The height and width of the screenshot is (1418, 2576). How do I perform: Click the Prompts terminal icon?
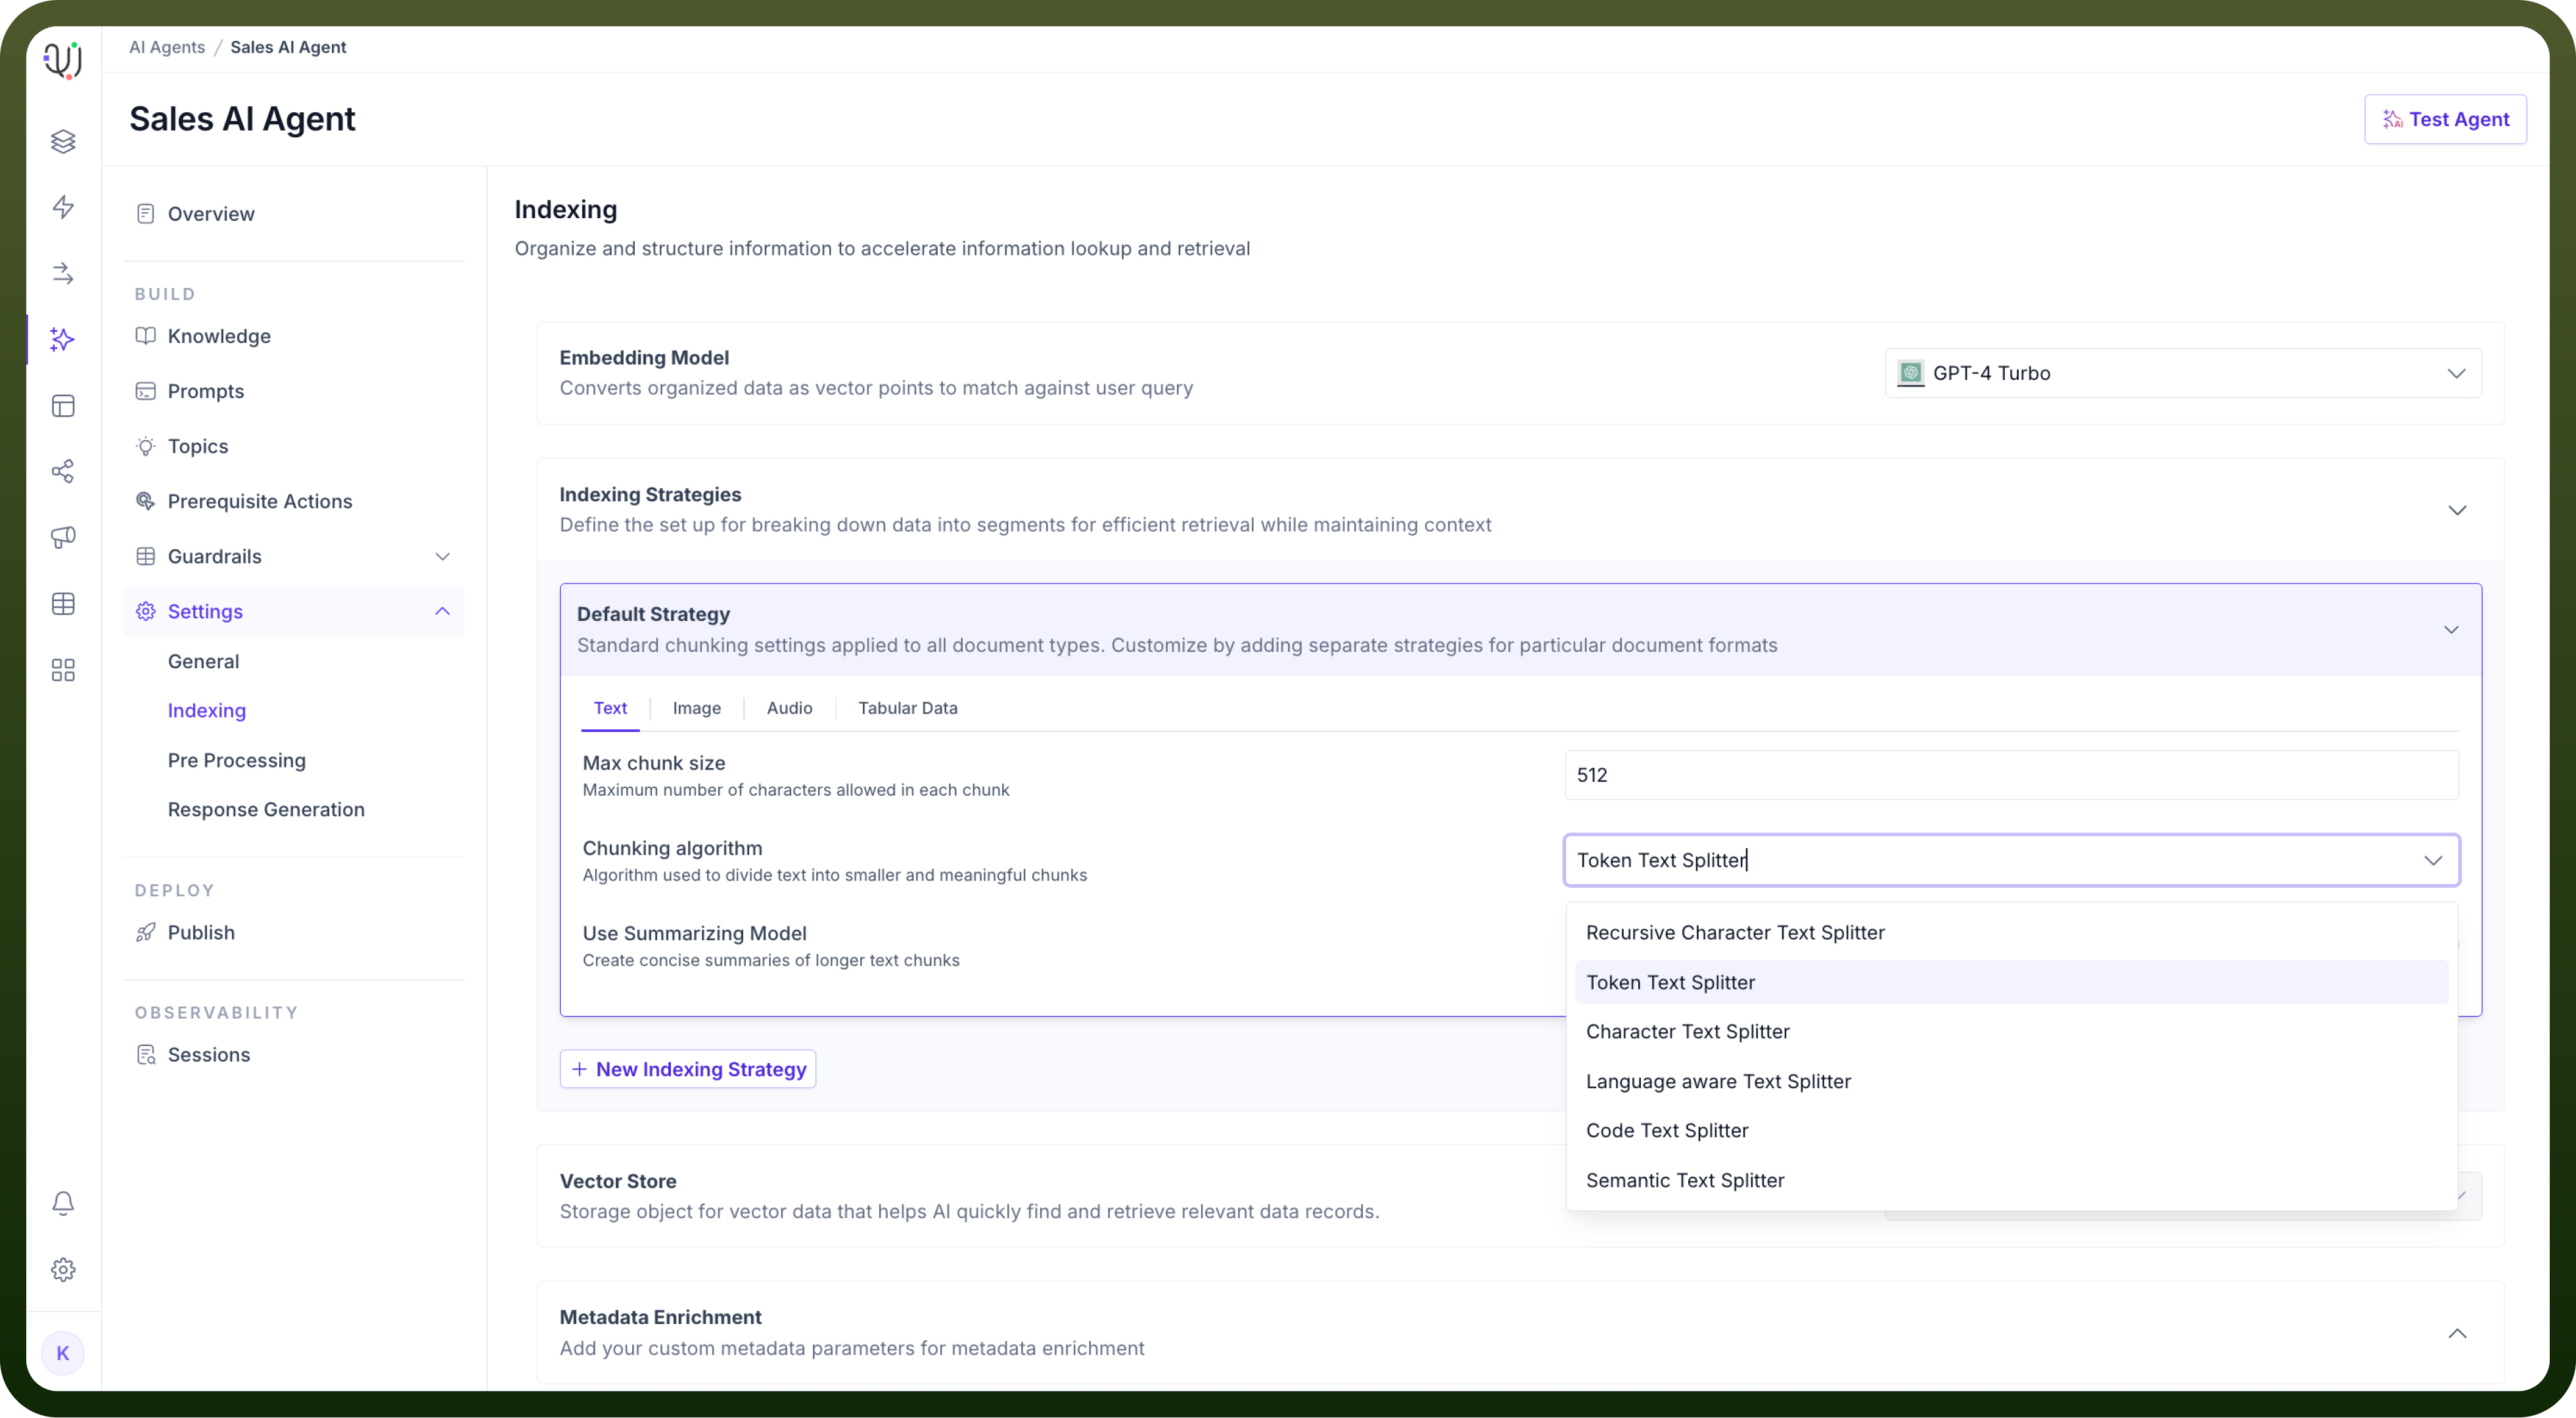tap(146, 391)
